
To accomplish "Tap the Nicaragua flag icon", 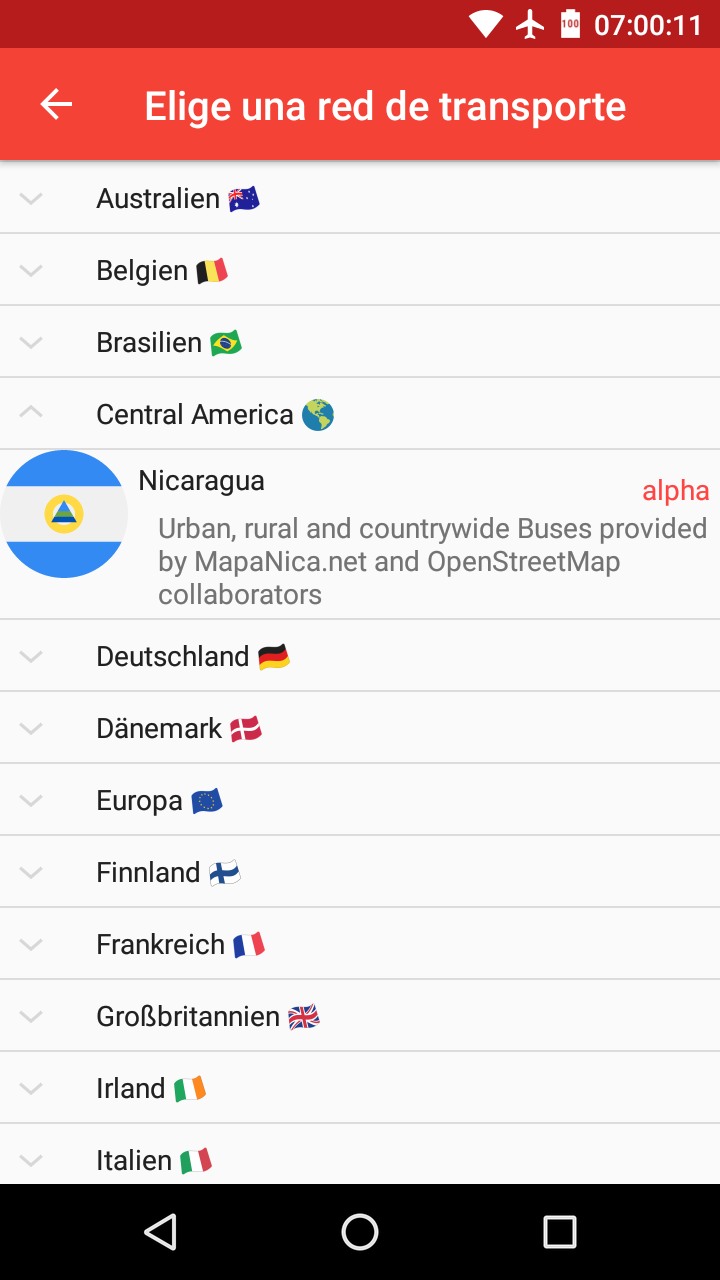I will click(x=64, y=514).
